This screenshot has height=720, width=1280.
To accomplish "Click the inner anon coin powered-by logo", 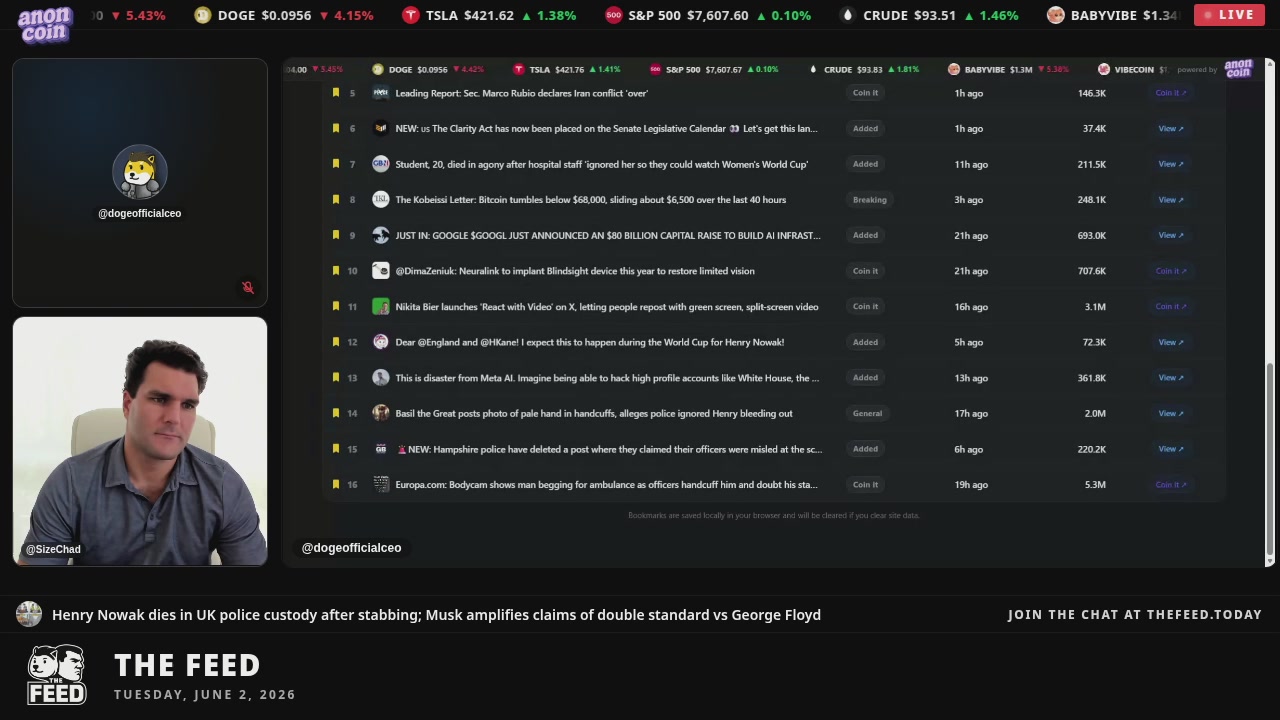I will coord(1238,69).
